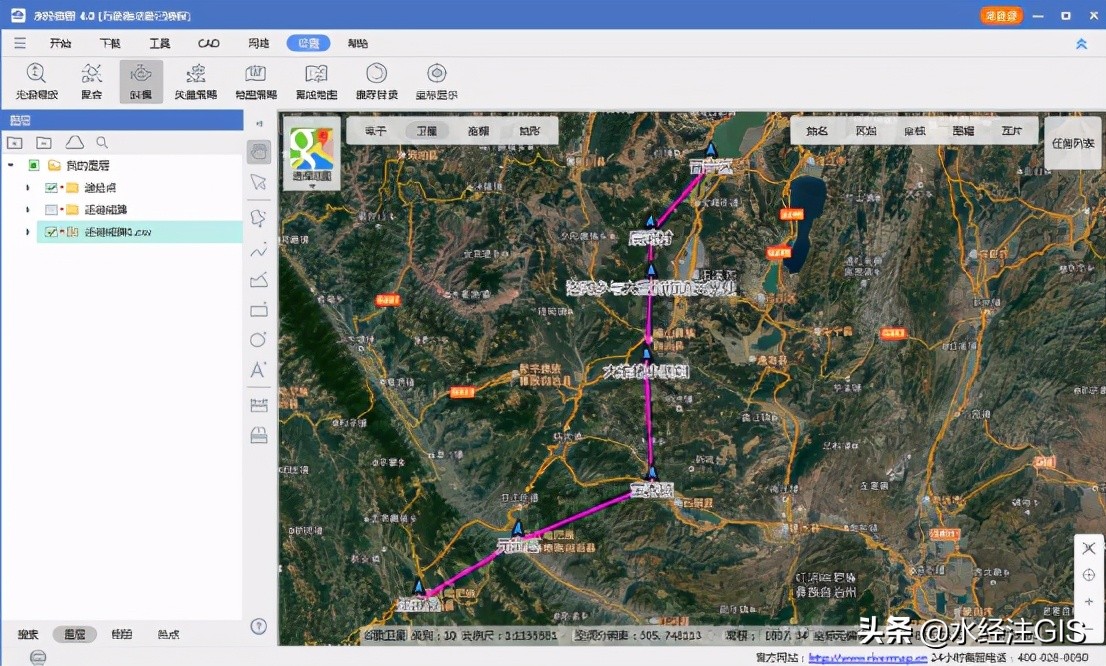Click the chat bubble icon in the bottom-left corner

(38, 658)
